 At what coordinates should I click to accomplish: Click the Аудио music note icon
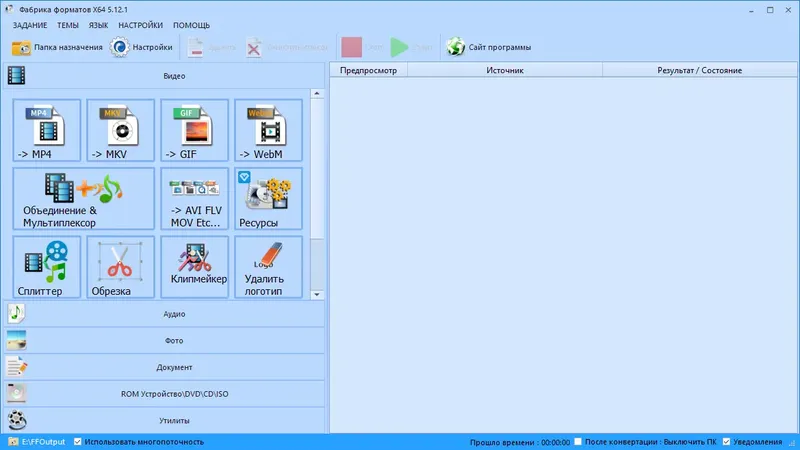16,313
